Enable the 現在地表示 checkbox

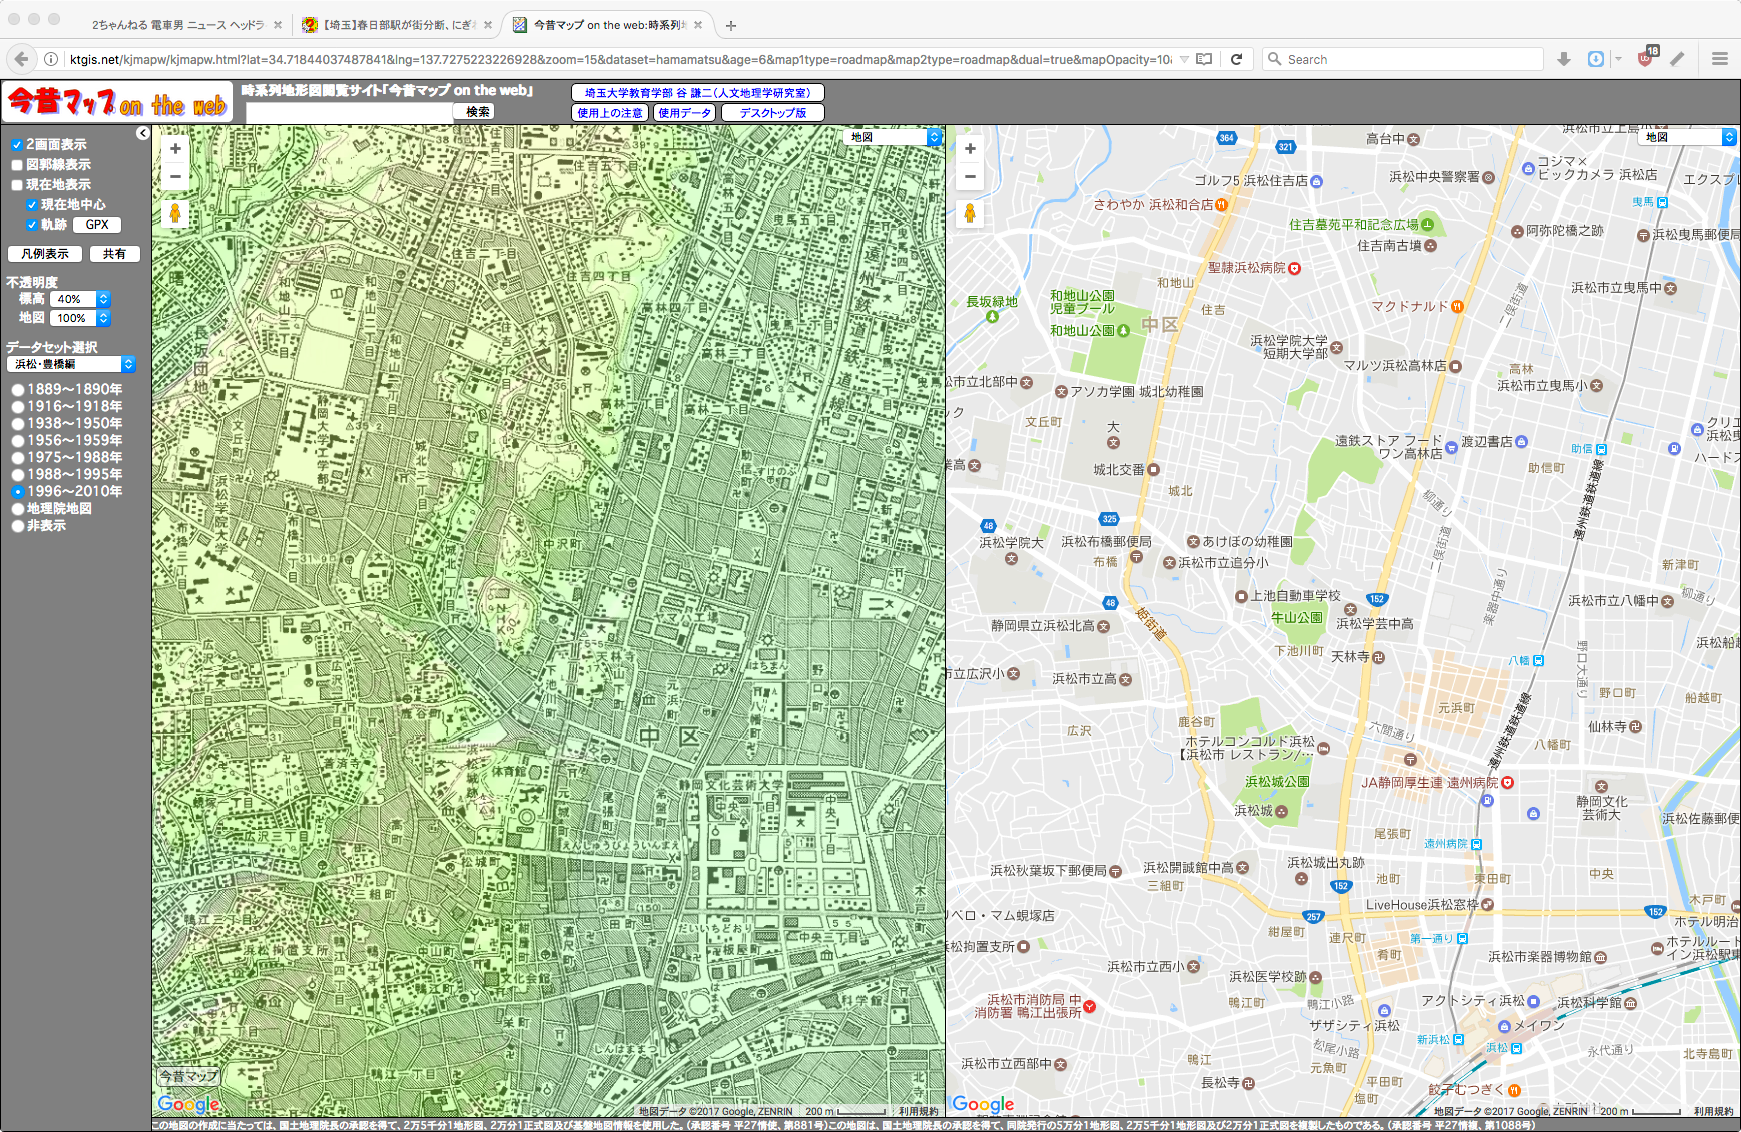click(x=17, y=185)
